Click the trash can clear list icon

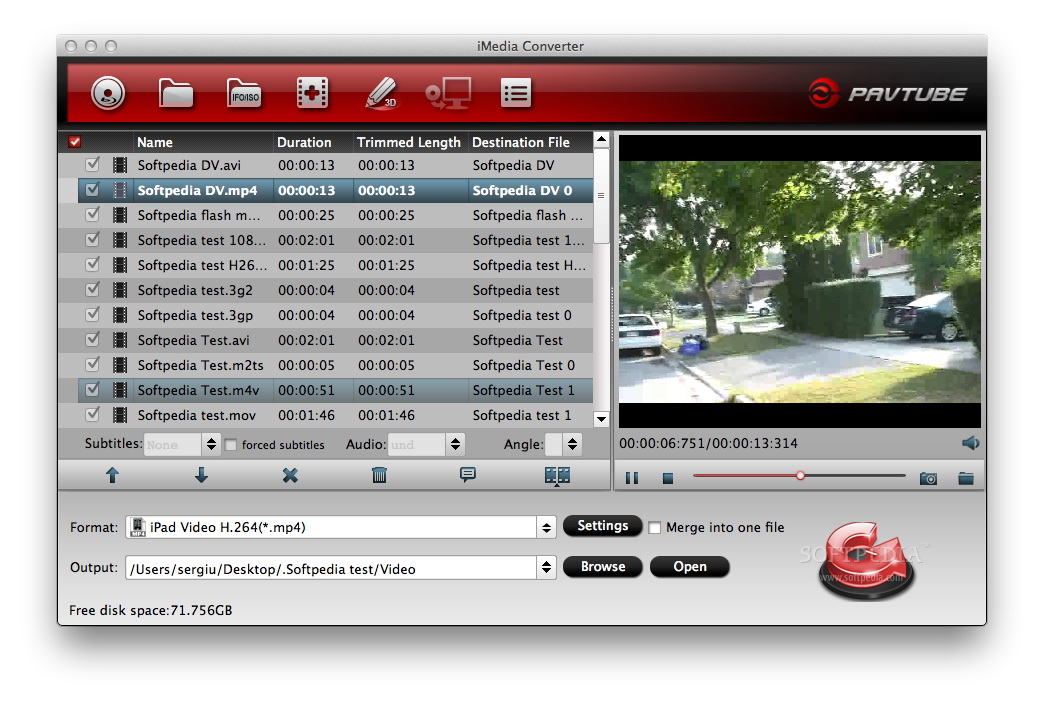point(379,475)
